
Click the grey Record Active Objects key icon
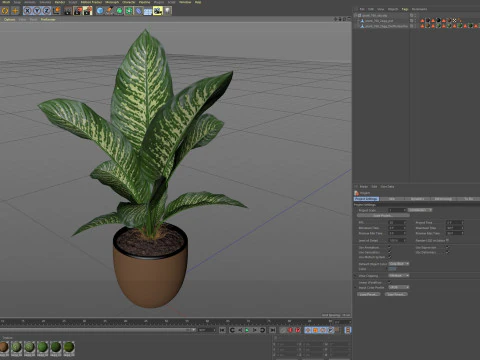283,330
